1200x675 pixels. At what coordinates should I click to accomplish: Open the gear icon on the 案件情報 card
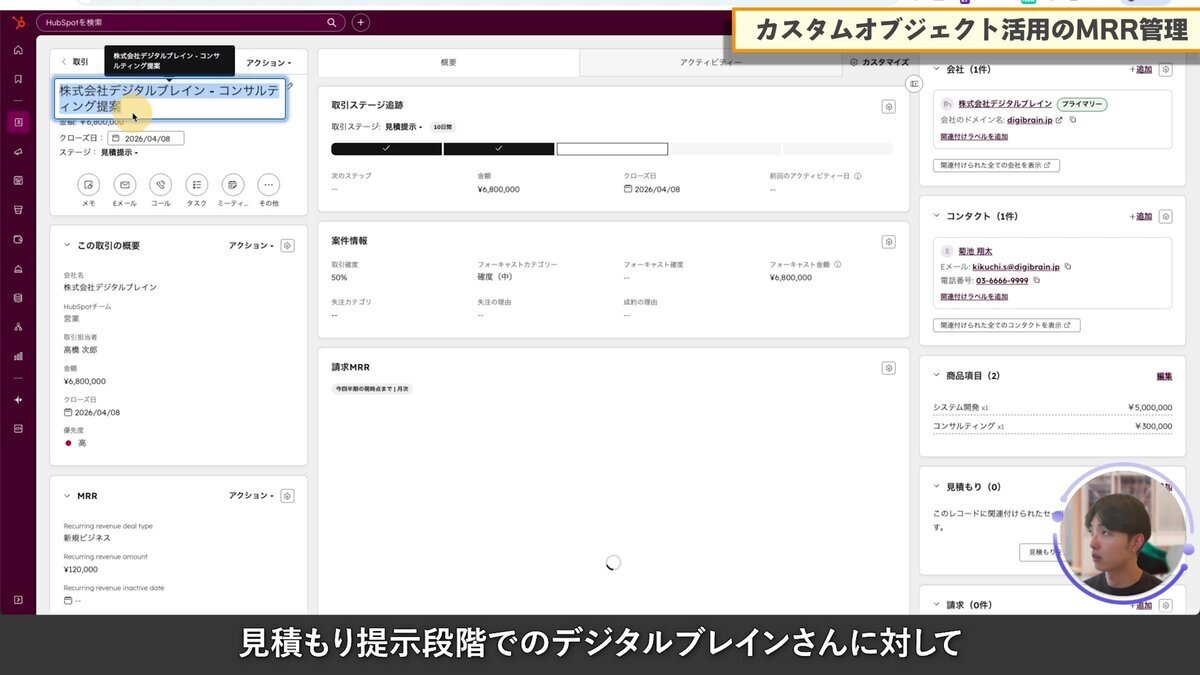[888, 240]
